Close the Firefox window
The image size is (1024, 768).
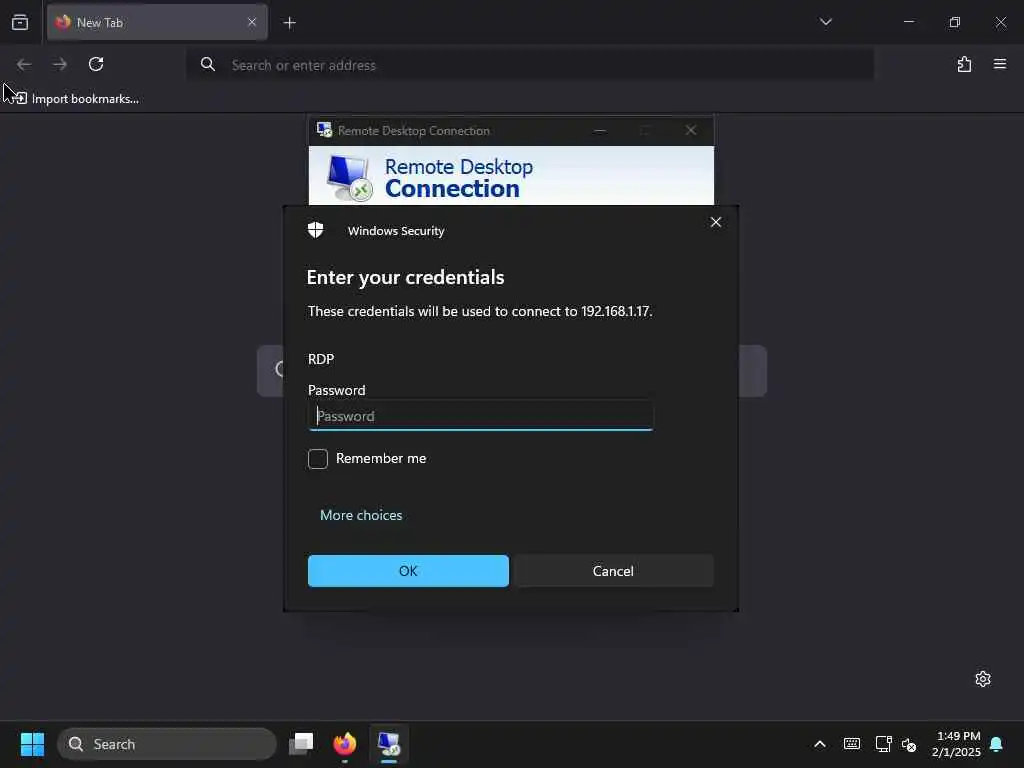(1000, 22)
